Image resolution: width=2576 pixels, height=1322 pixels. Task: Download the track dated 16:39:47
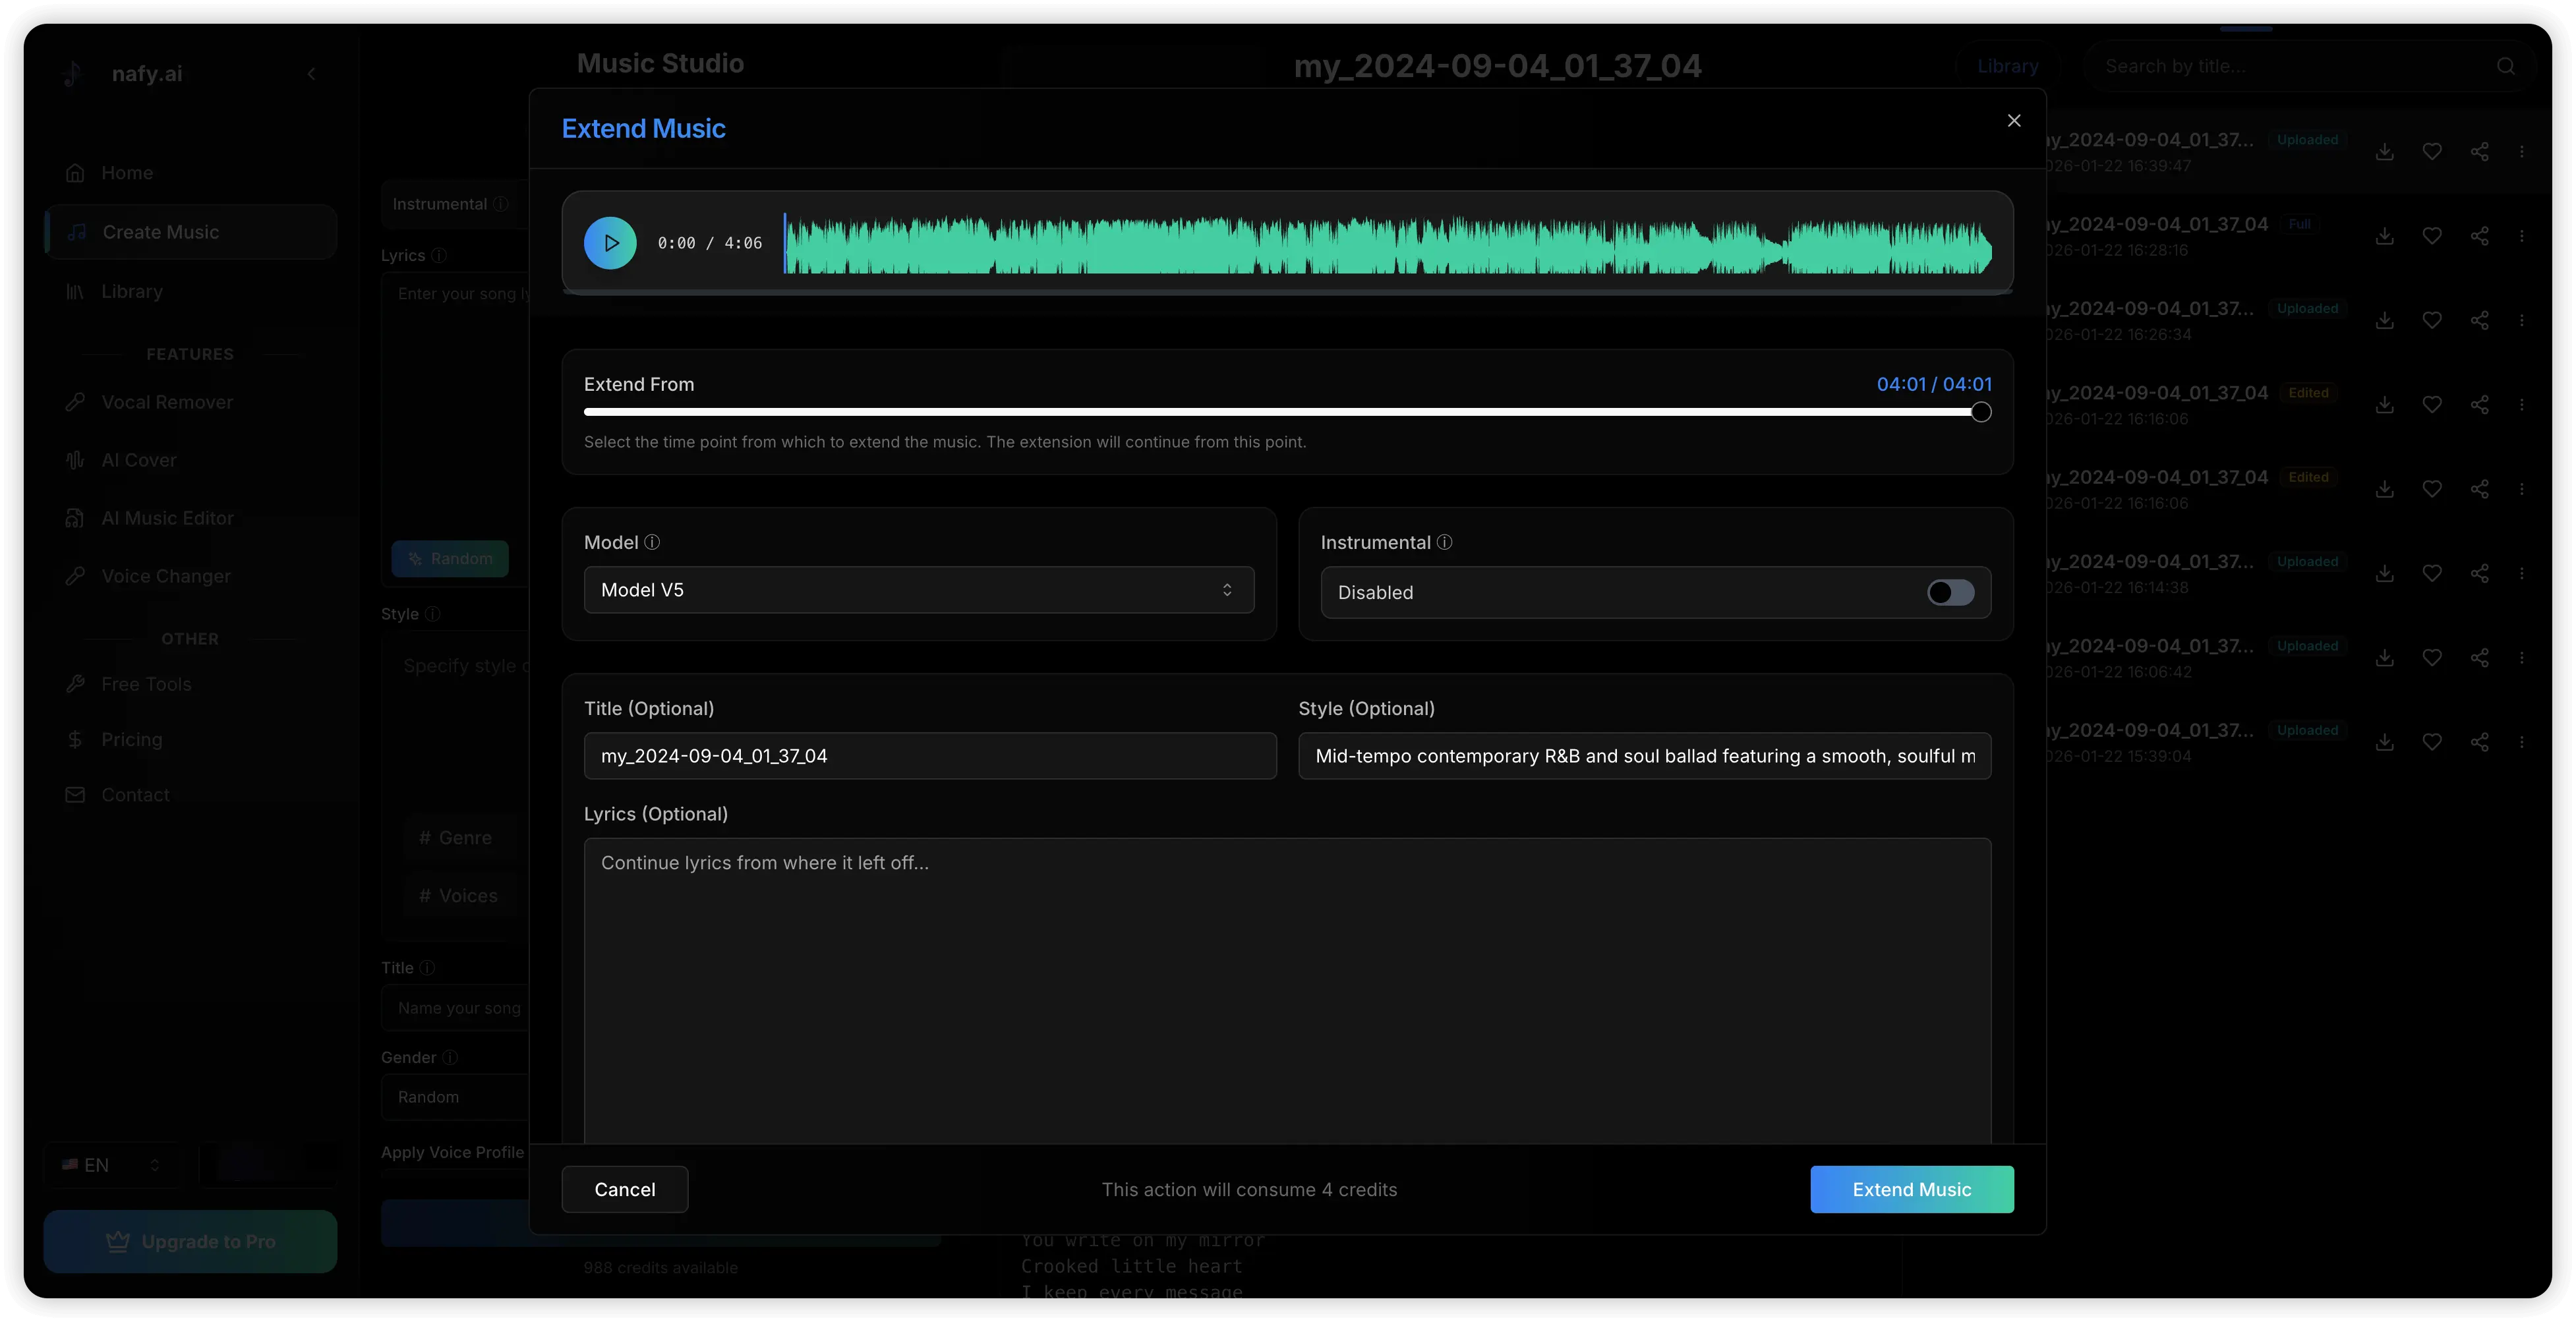pyautogui.click(x=2385, y=152)
